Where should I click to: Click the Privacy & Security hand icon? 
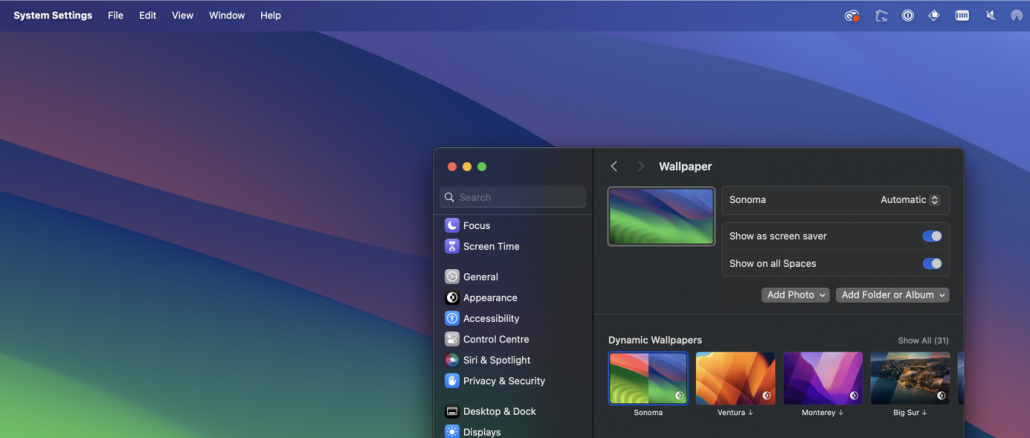point(452,381)
